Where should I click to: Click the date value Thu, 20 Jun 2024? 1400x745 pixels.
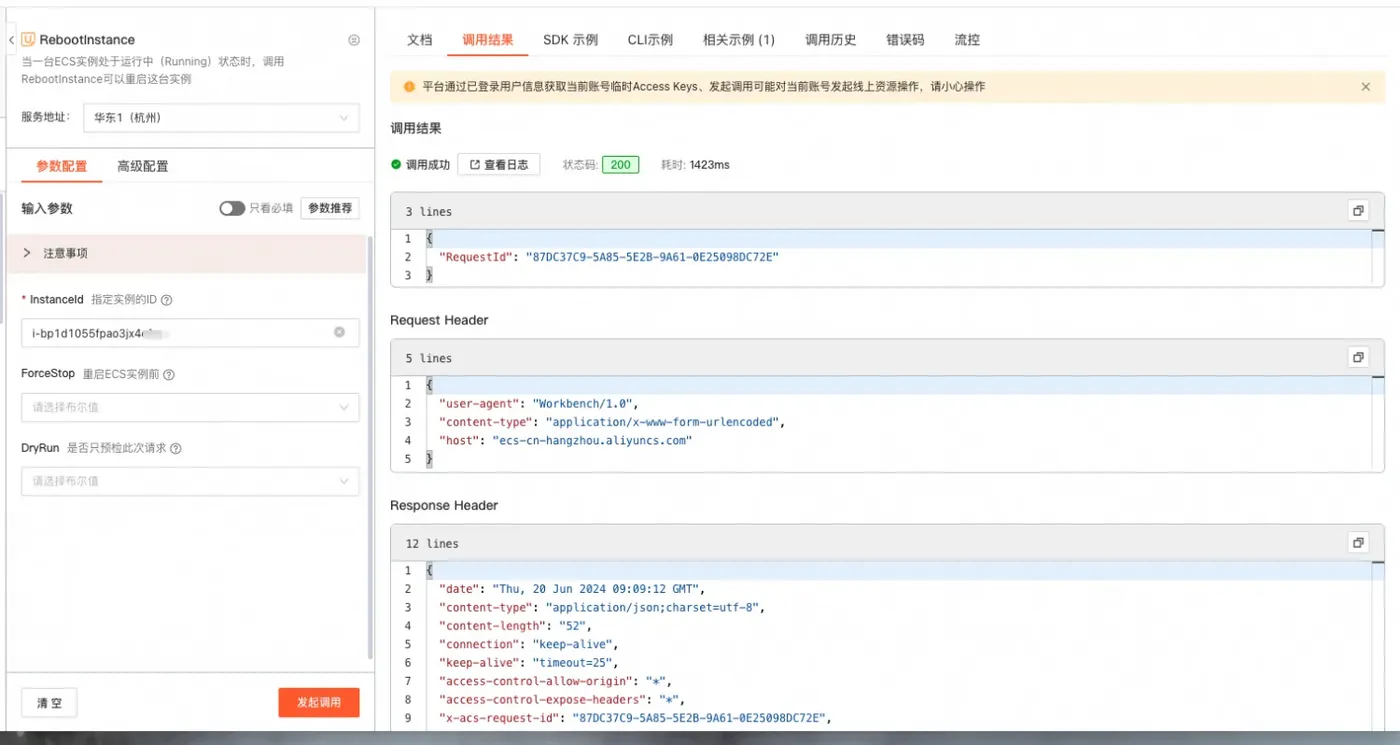pos(598,589)
